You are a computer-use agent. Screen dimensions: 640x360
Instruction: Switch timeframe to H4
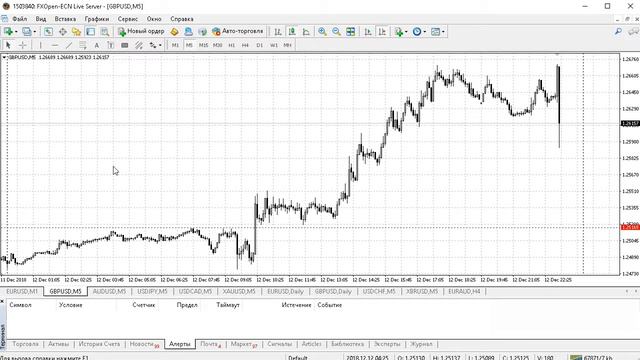(245, 45)
